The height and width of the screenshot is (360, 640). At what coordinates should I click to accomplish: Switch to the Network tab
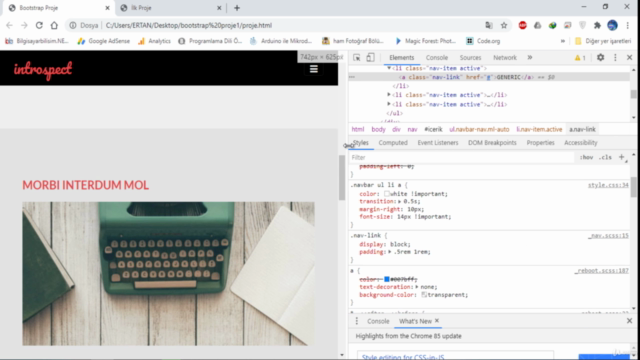coord(504,58)
